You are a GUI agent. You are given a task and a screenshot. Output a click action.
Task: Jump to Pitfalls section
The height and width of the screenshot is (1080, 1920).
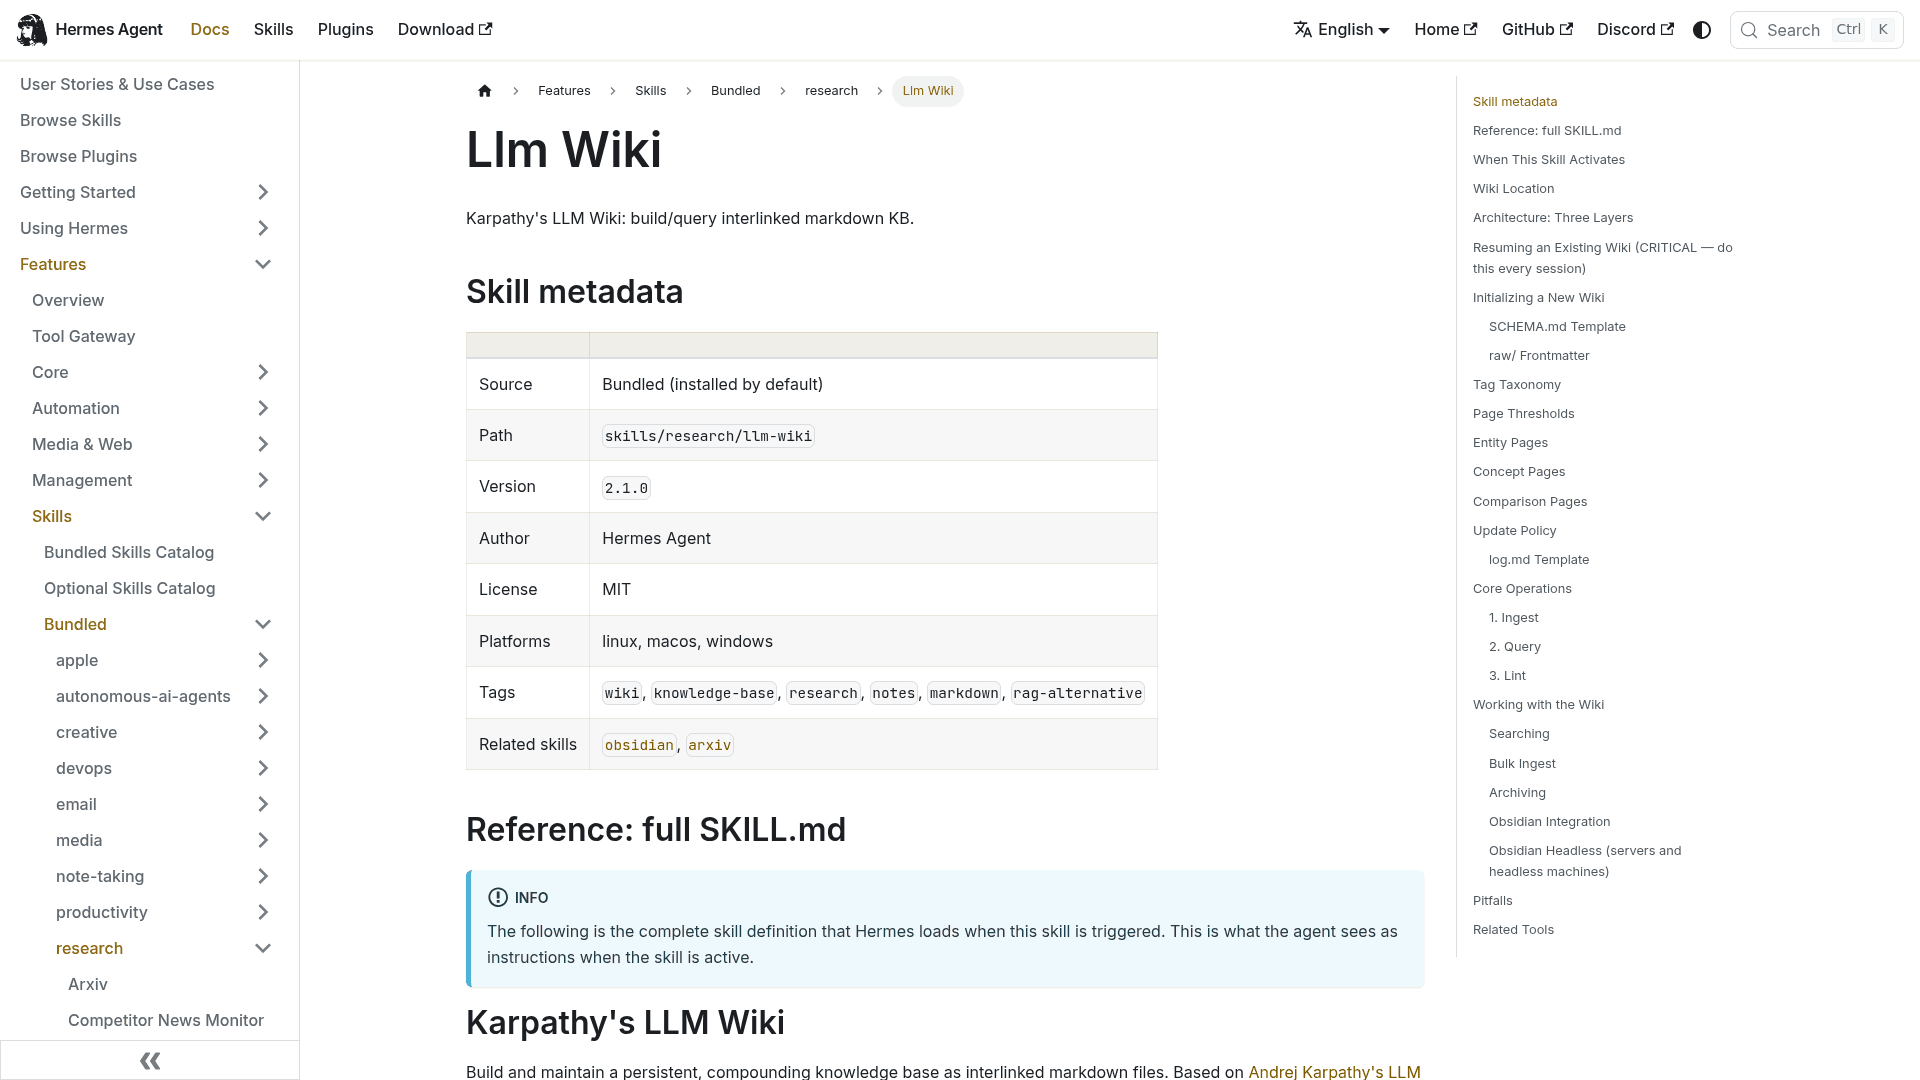(1492, 901)
